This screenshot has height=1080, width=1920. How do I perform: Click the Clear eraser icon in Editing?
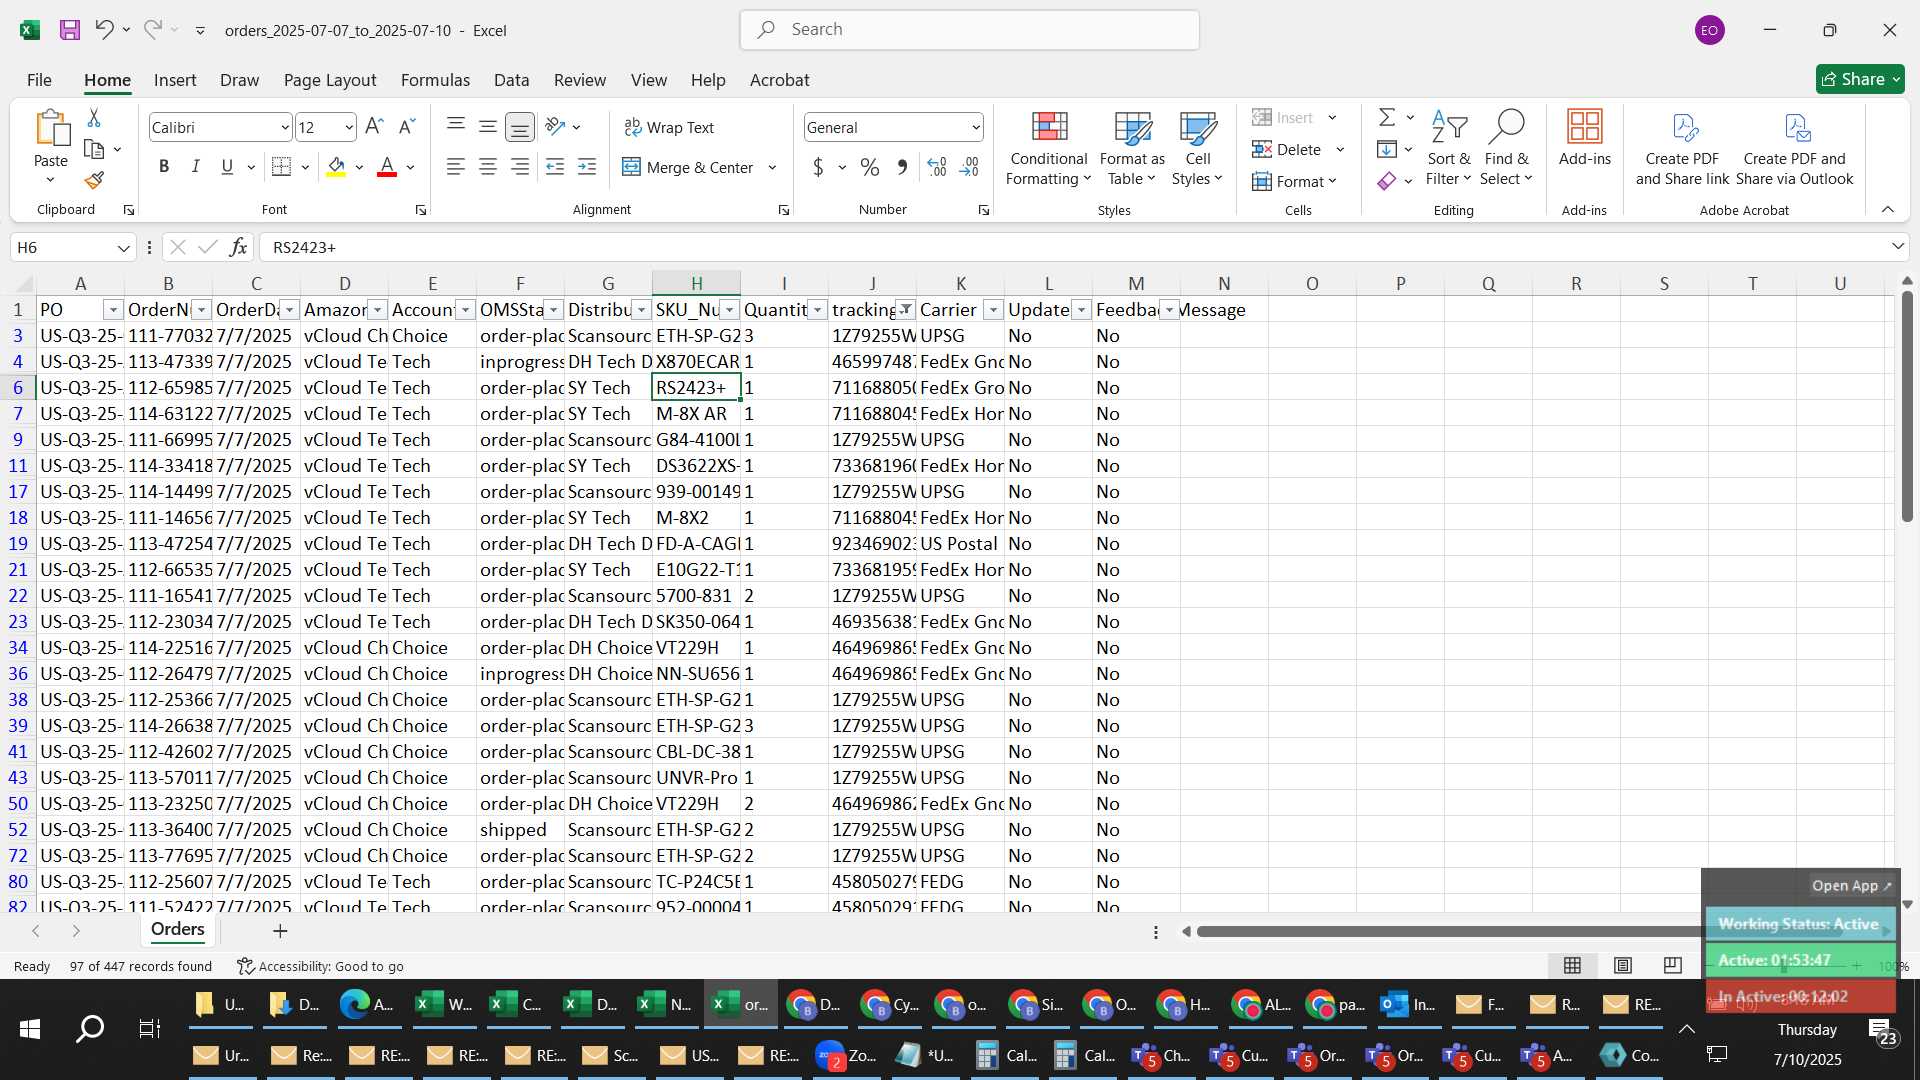coord(1387,181)
